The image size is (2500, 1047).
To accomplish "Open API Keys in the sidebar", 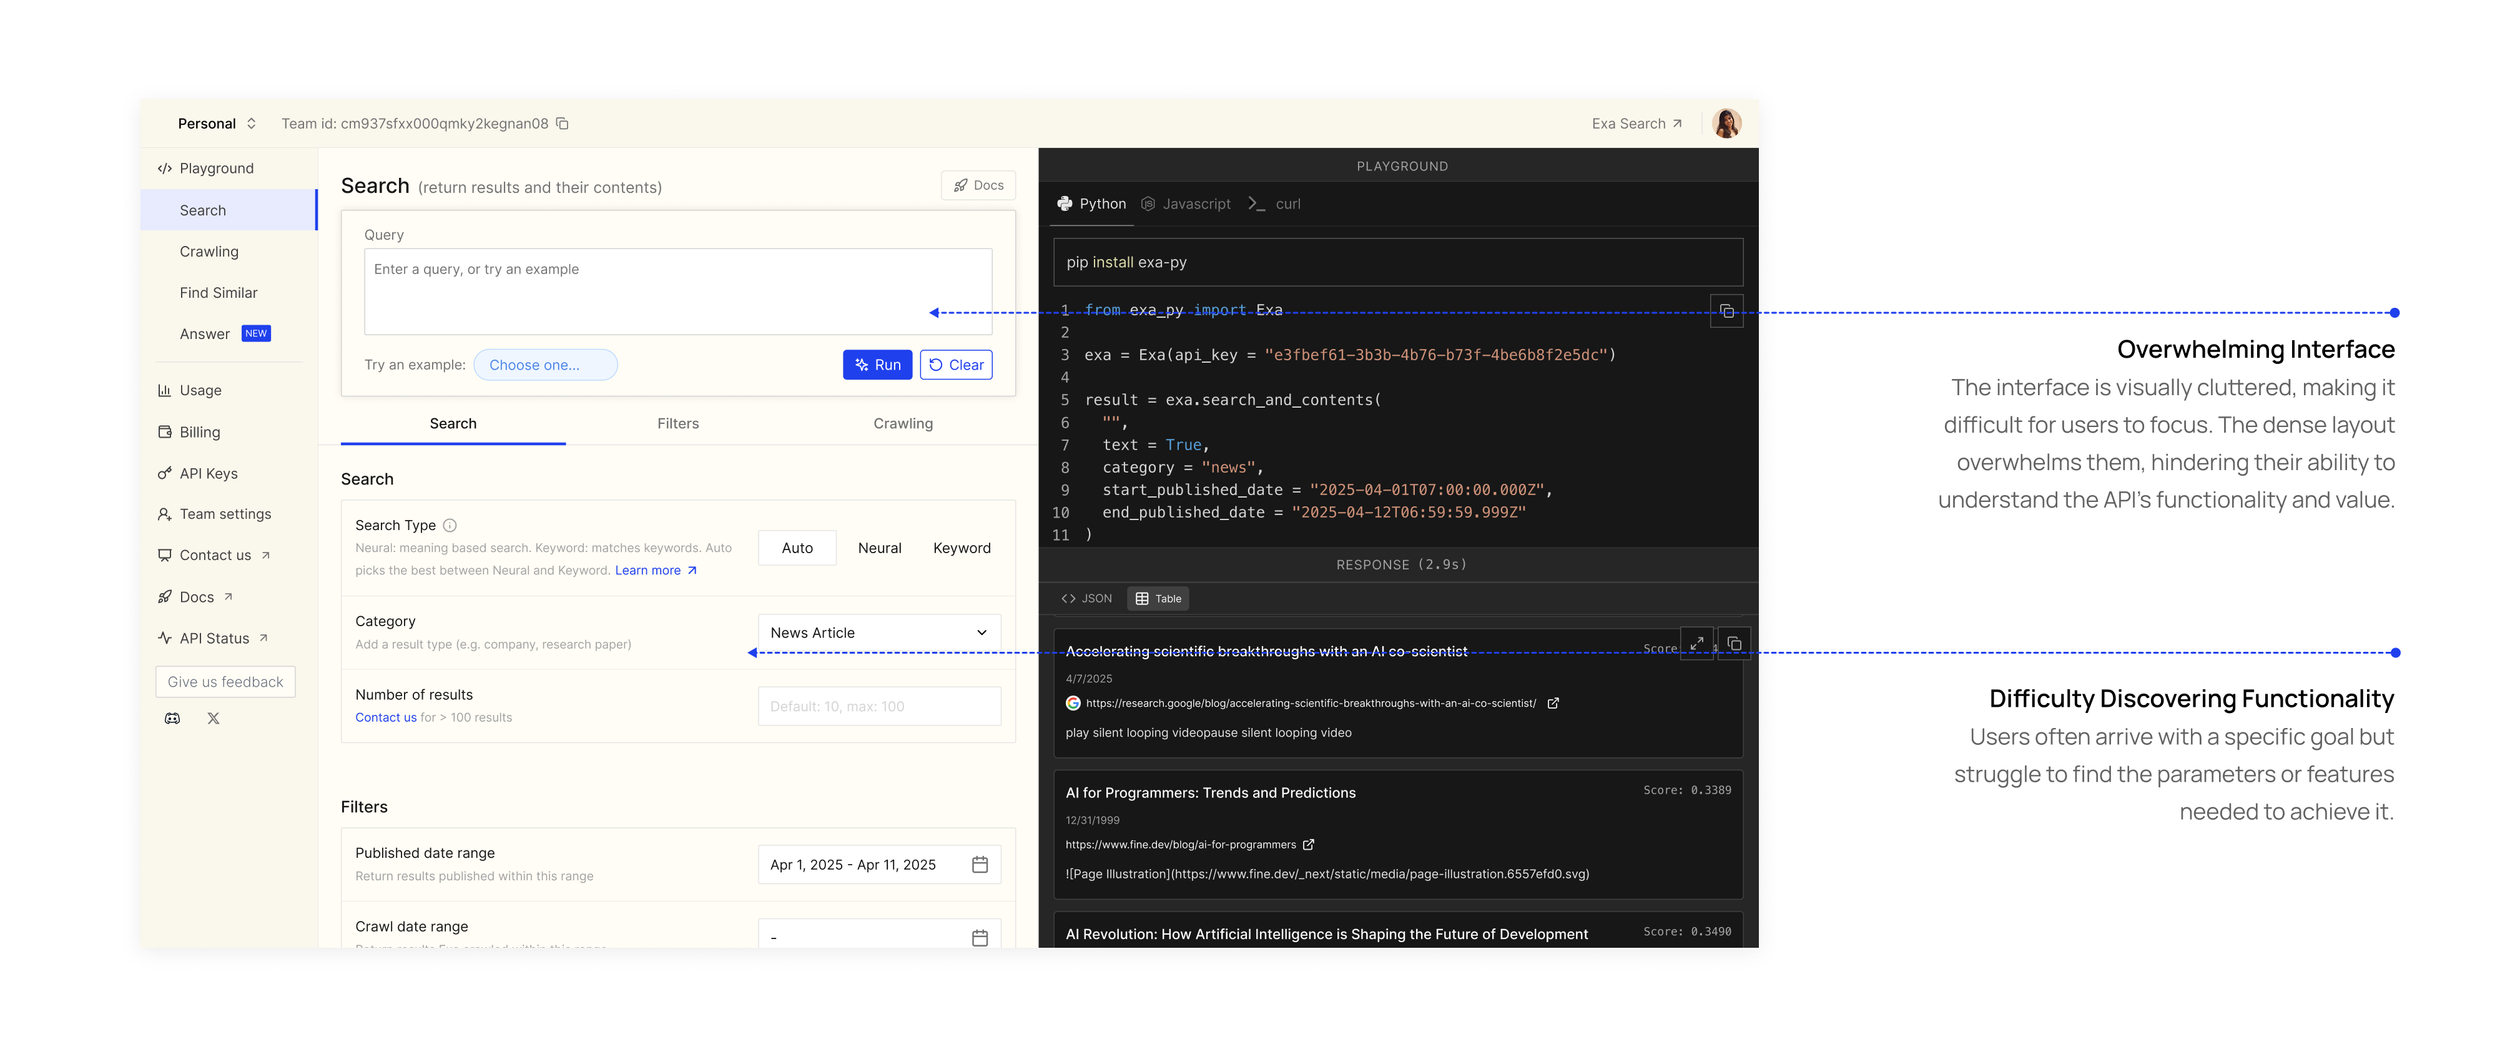I will pos(198,474).
